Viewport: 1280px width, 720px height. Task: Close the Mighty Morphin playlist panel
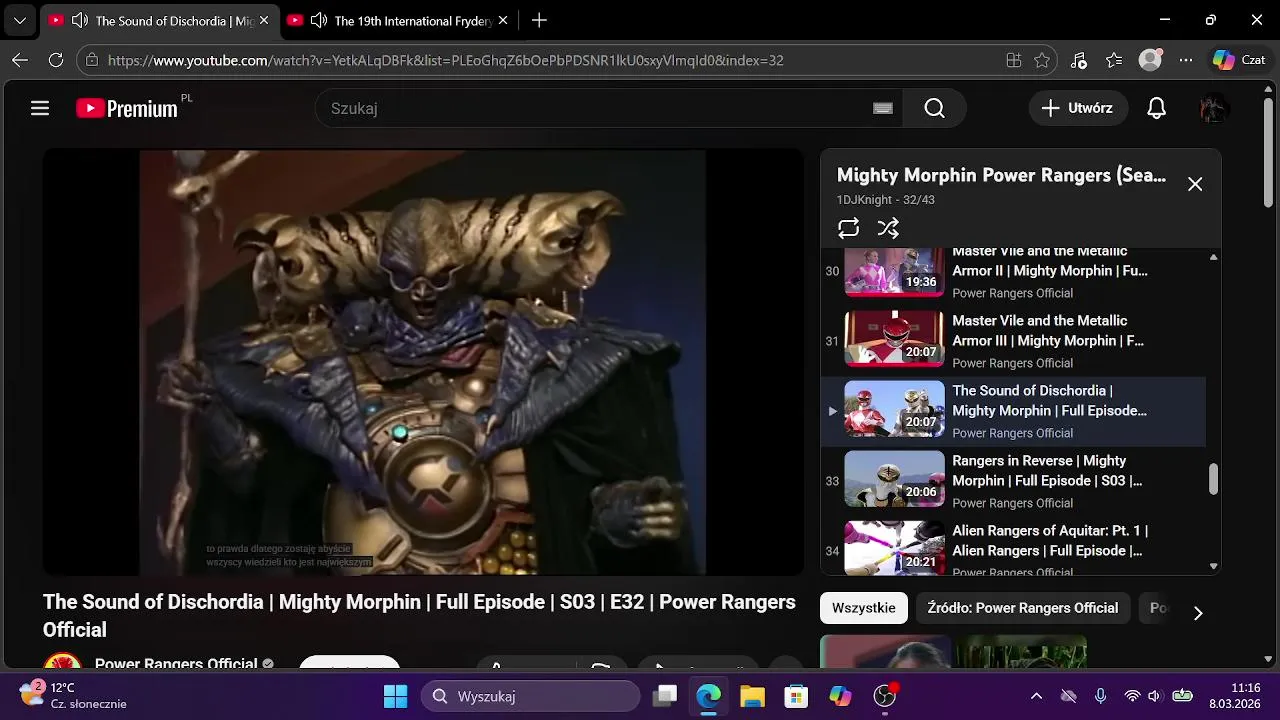point(1195,184)
